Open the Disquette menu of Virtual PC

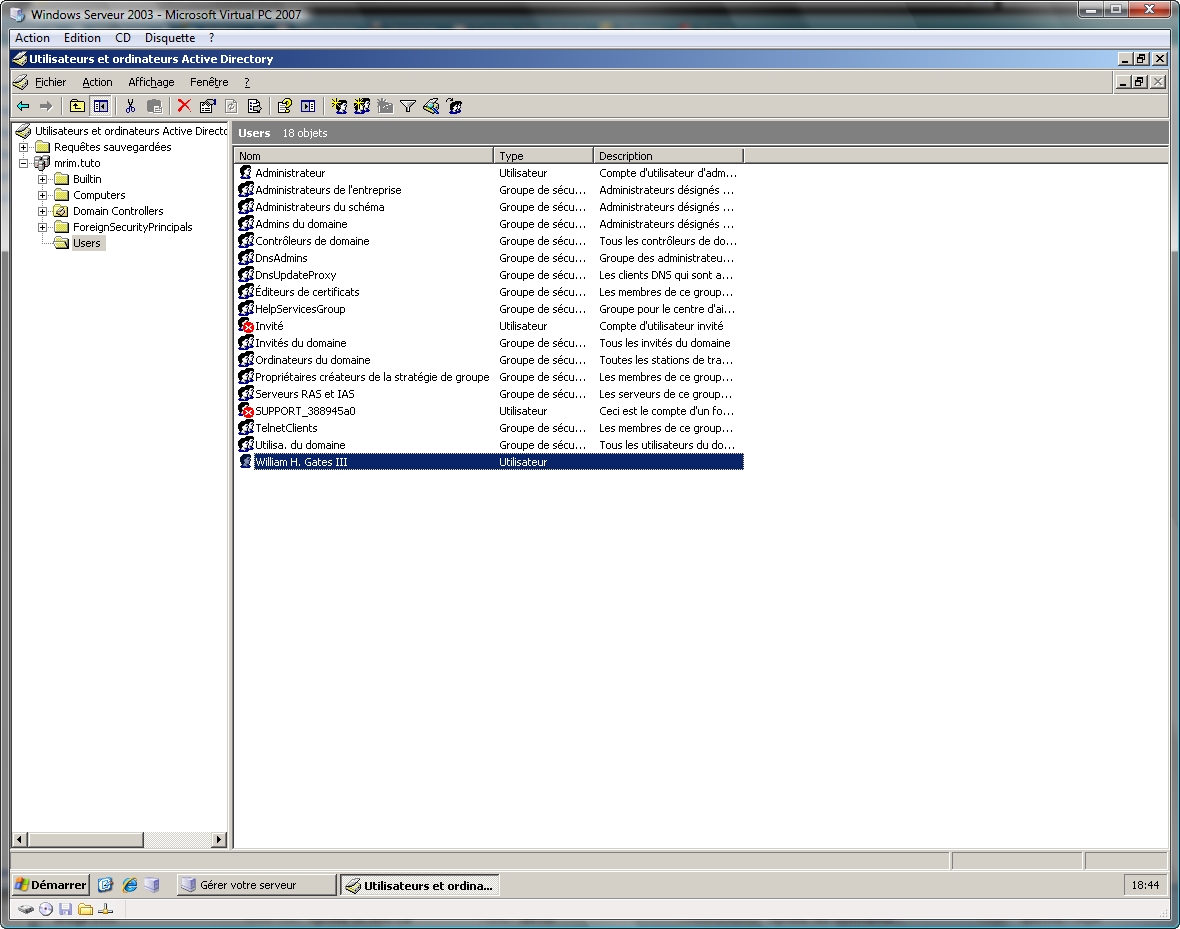click(170, 38)
